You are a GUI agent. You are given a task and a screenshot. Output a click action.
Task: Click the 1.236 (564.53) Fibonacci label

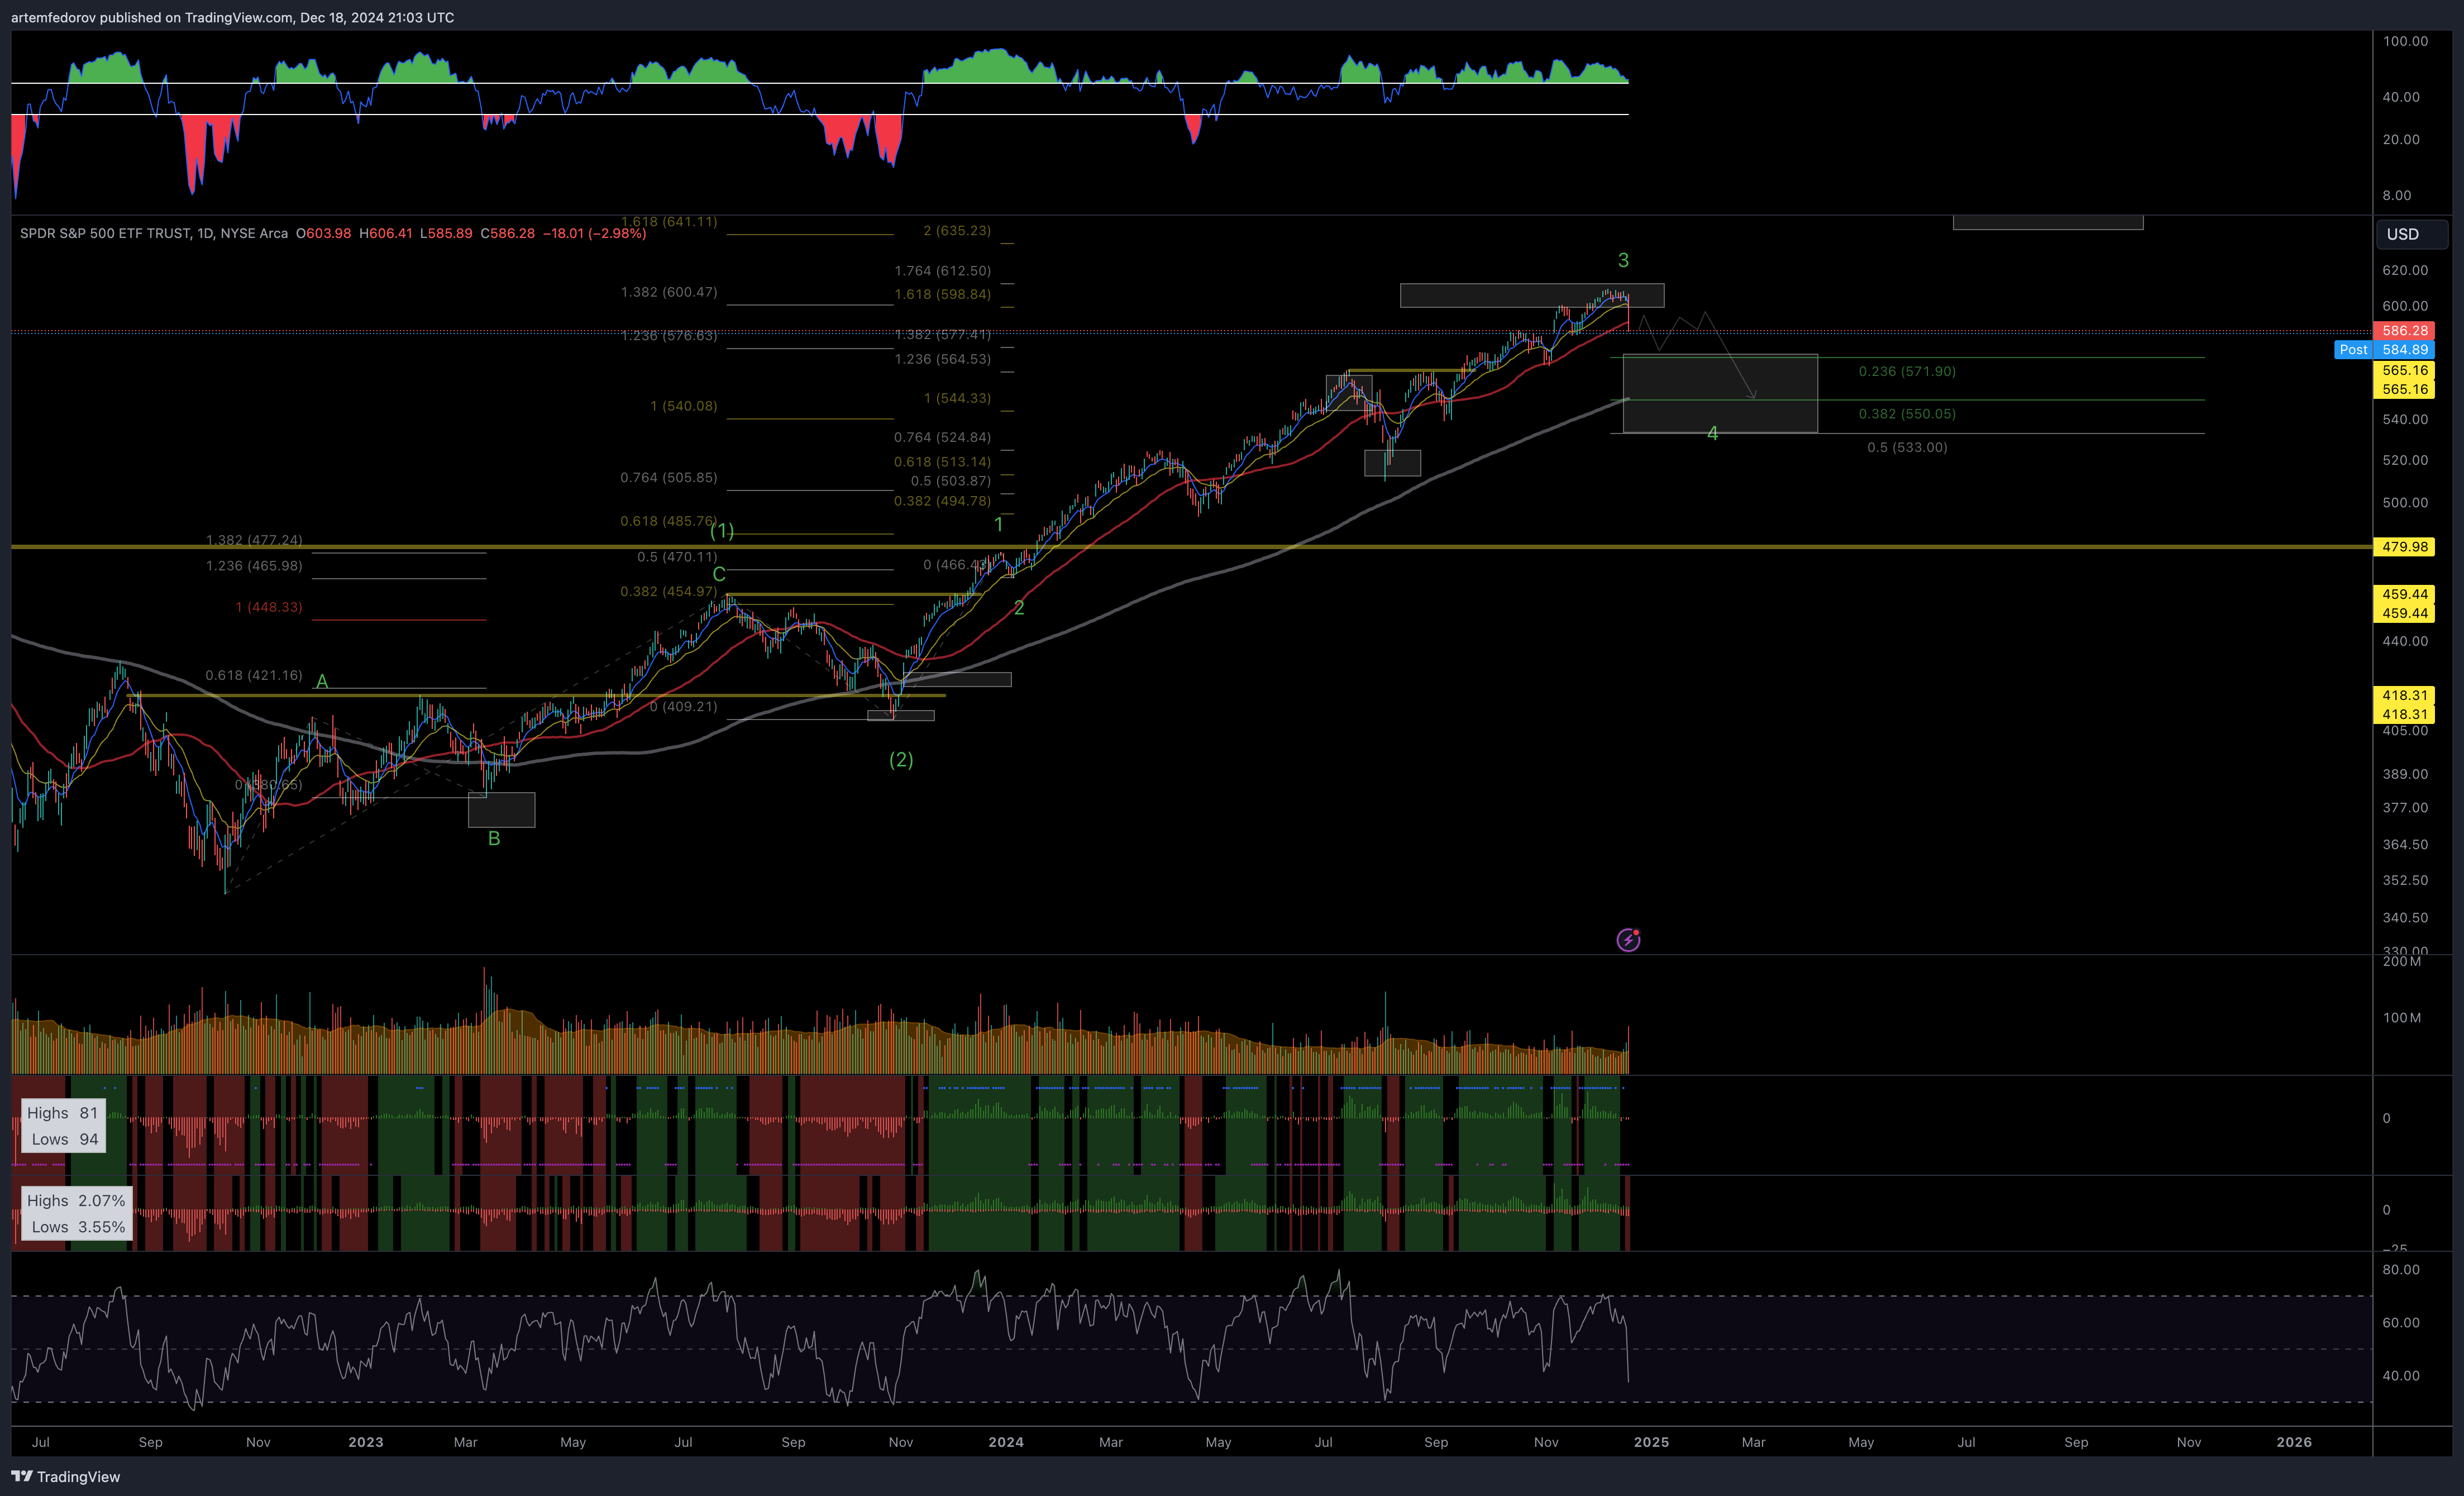[942, 359]
